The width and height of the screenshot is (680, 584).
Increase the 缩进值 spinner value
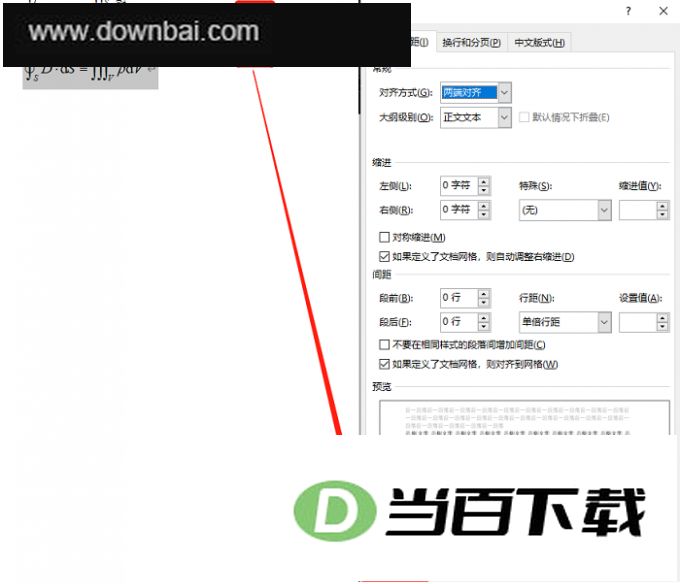pyautogui.click(x=662, y=206)
